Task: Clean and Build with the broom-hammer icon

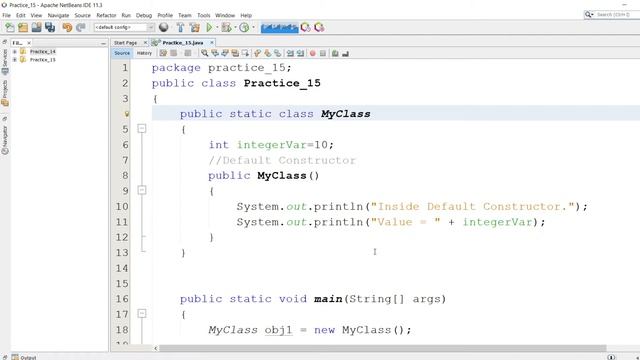Action: (195, 27)
